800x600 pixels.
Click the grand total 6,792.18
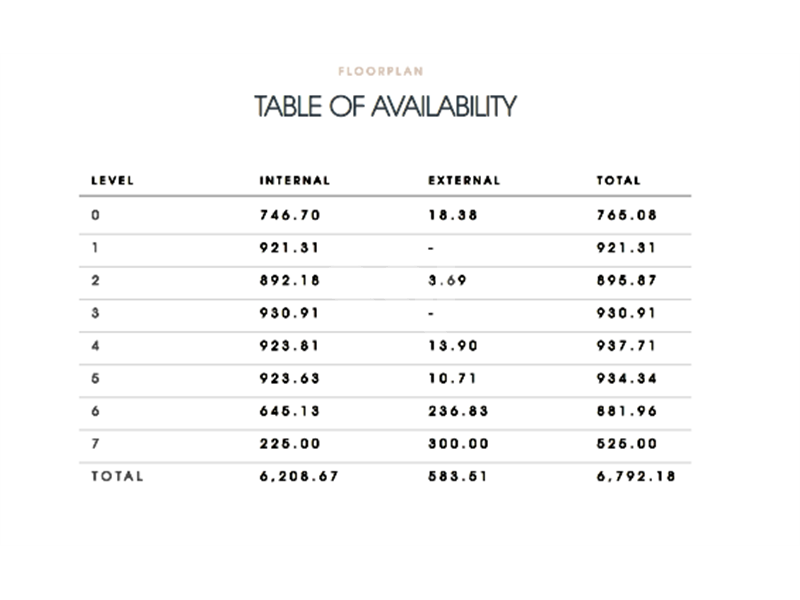[x=636, y=477]
